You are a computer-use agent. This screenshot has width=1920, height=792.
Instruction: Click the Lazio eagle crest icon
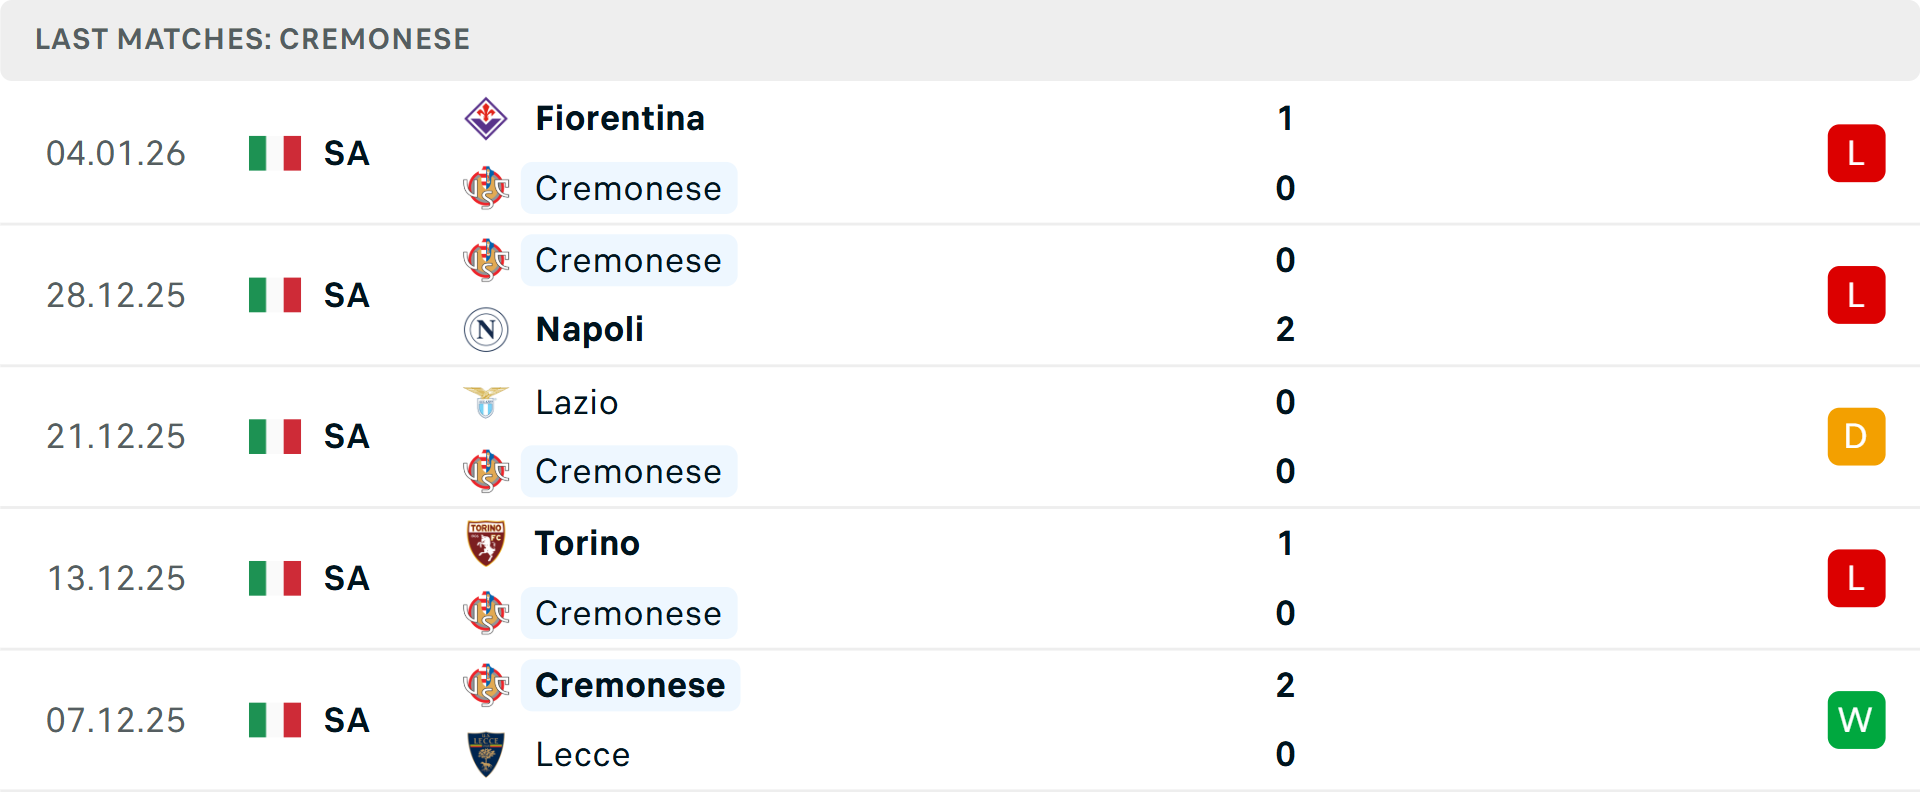click(486, 402)
